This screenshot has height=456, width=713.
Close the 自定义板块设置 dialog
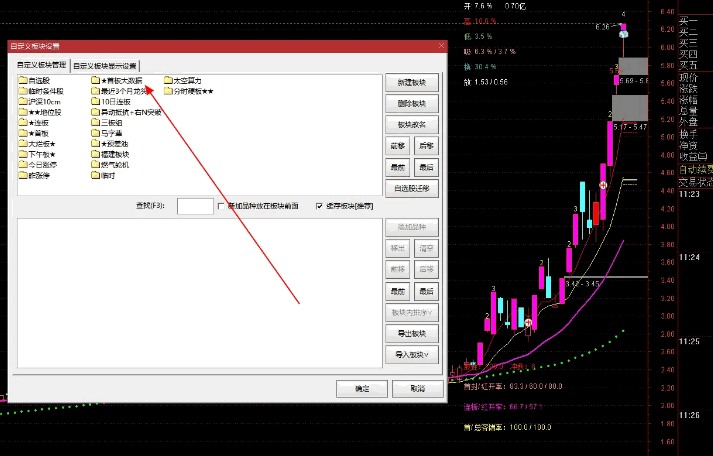pos(441,46)
